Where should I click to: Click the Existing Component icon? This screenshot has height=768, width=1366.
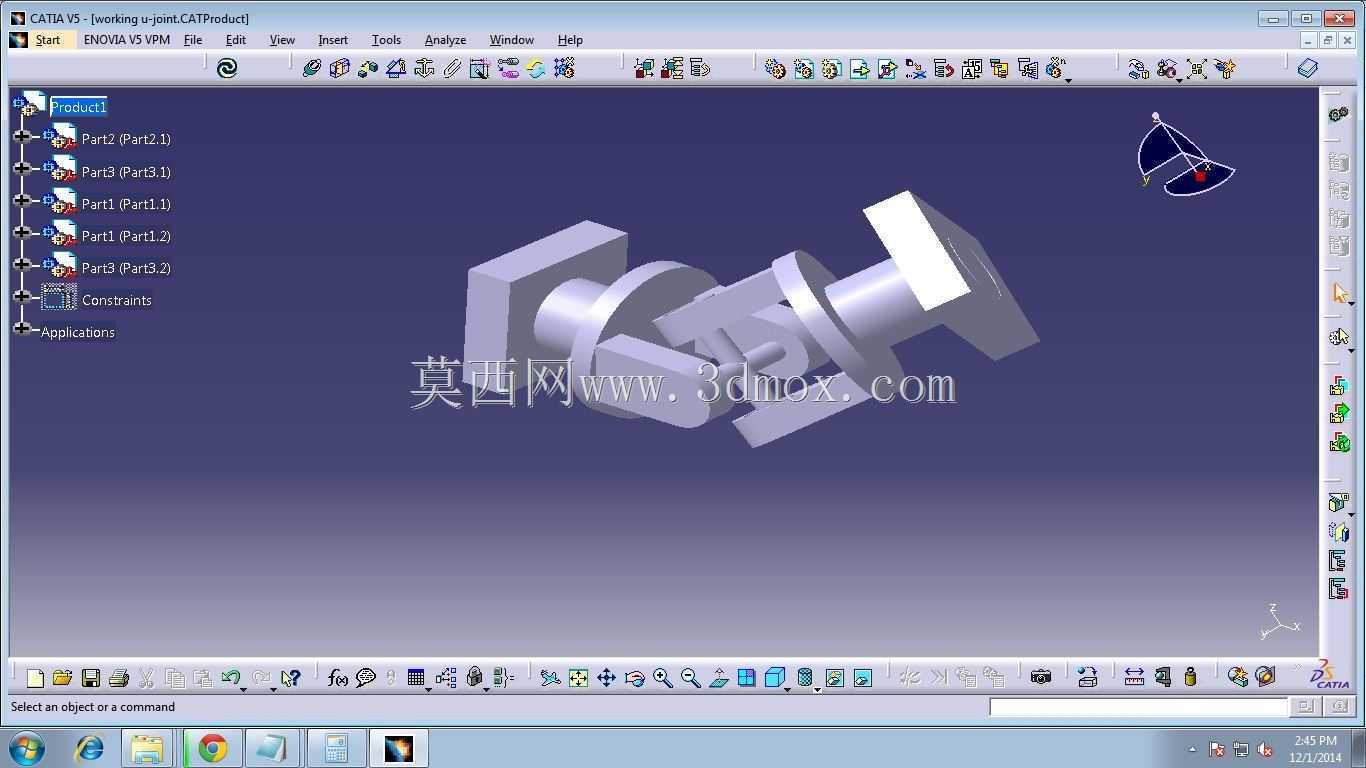coord(859,68)
